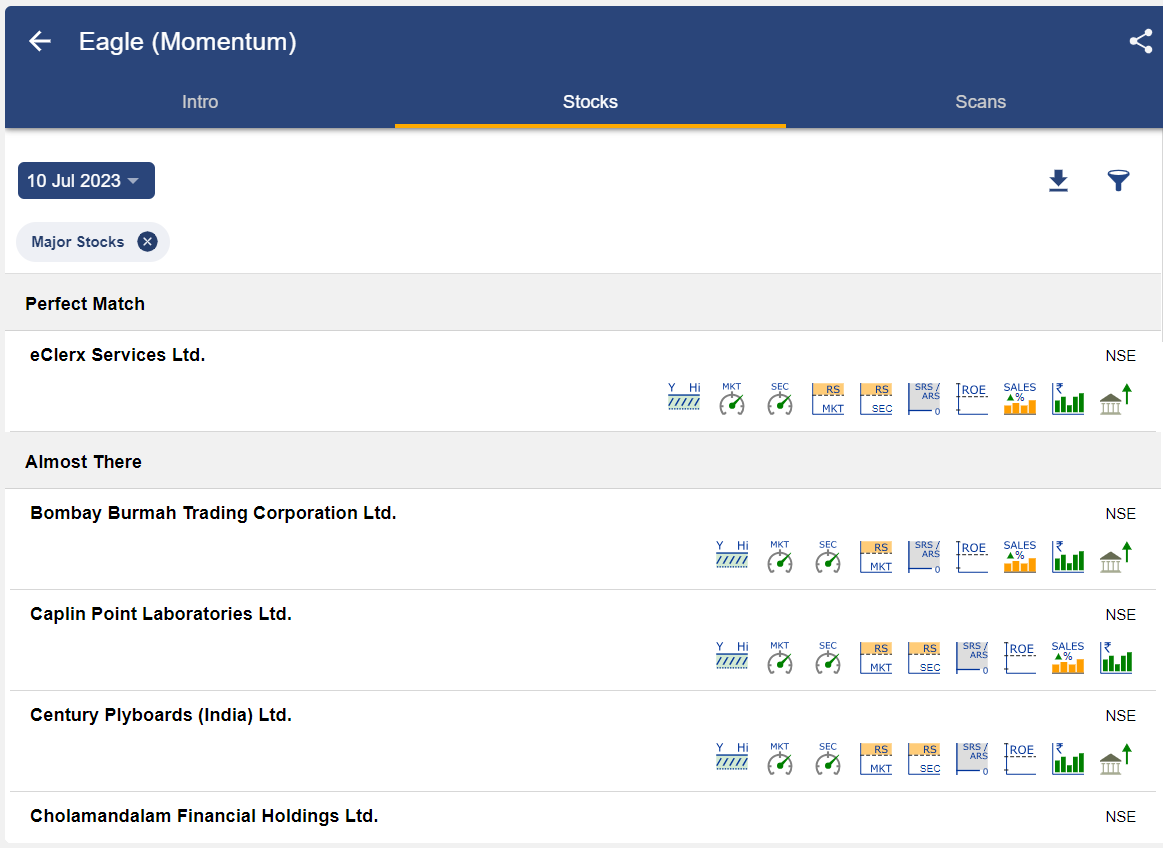Click eClerx institution holding up-arrow icon
Image resolution: width=1163 pixels, height=848 pixels.
1116,398
